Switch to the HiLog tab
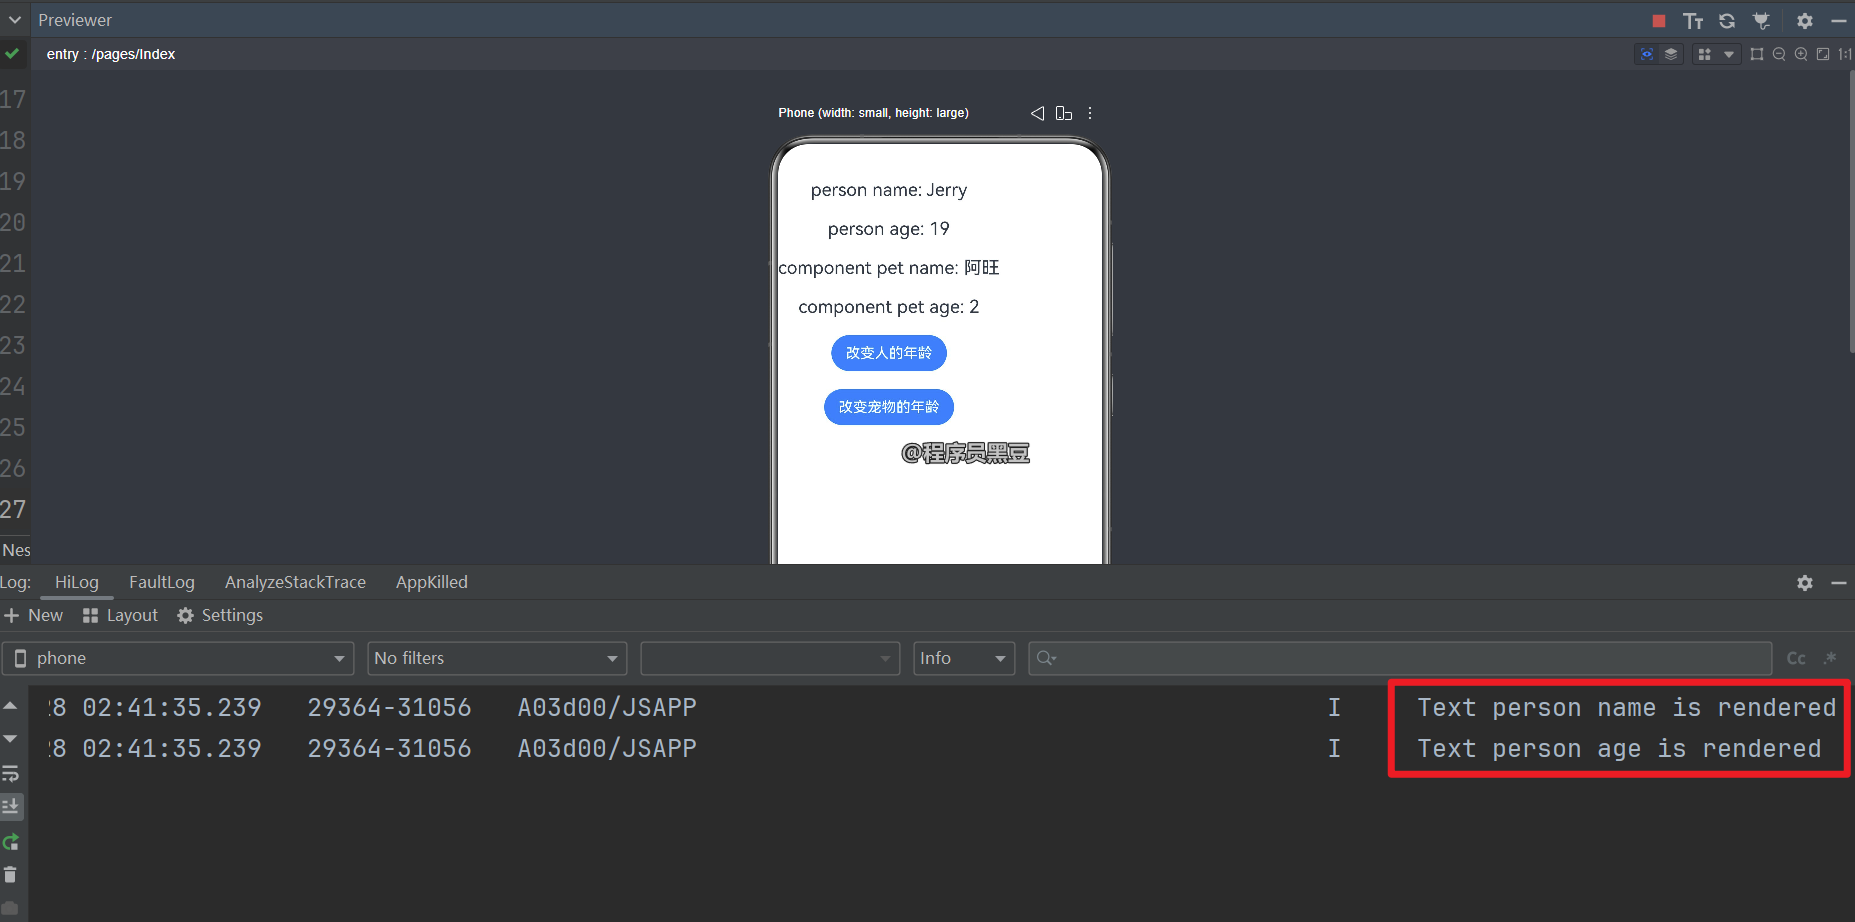Screen dimensions: 1855x922 point(77,582)
